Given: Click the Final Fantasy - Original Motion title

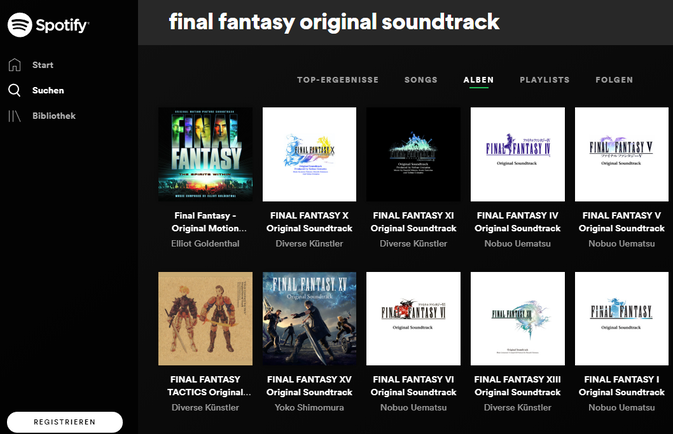Looking at the screenshot, I should coord(209,222).
